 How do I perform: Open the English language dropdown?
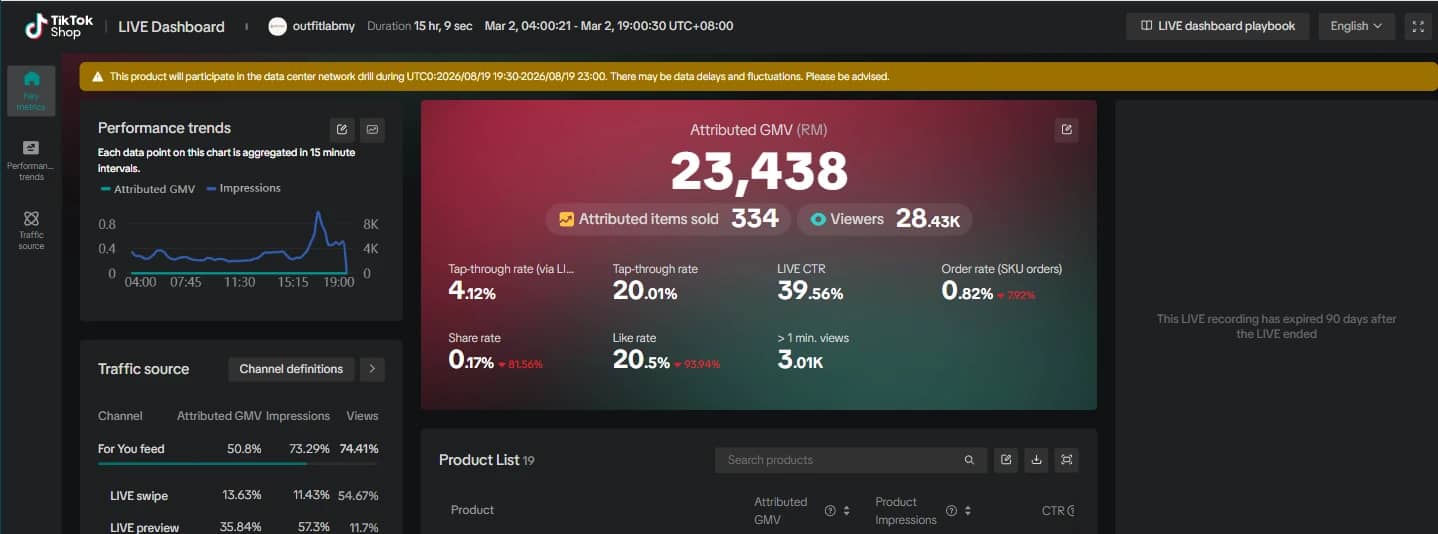click(1356, 26)
